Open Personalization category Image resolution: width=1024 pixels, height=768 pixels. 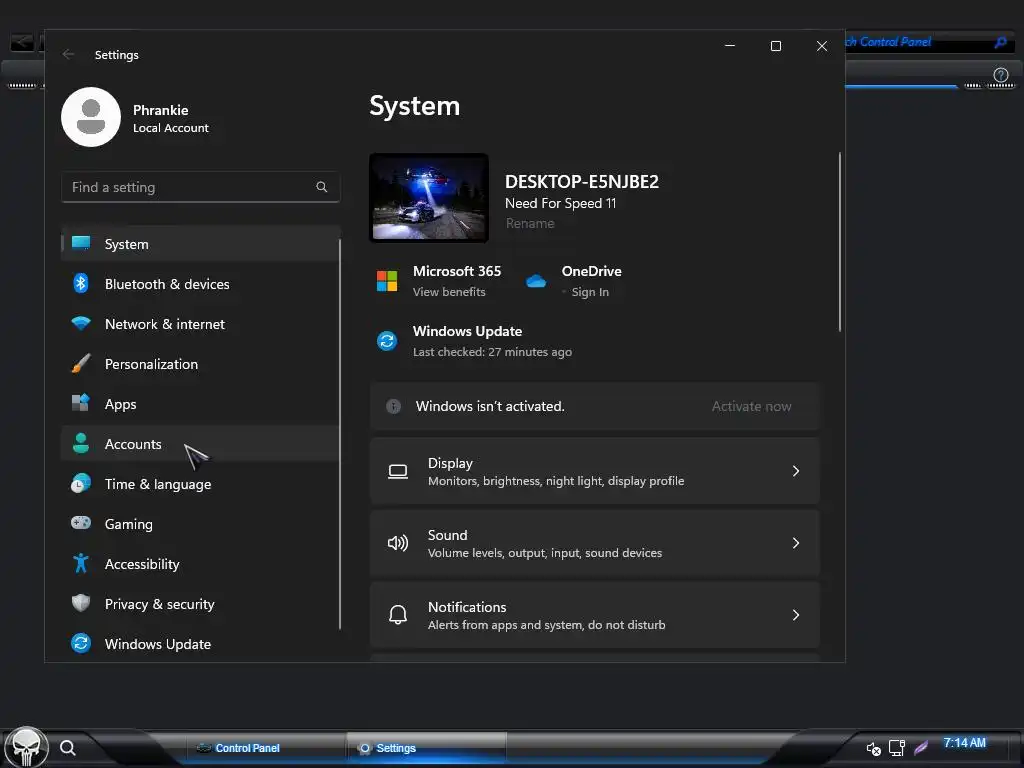pyautogui.click(x=200, y=363)
